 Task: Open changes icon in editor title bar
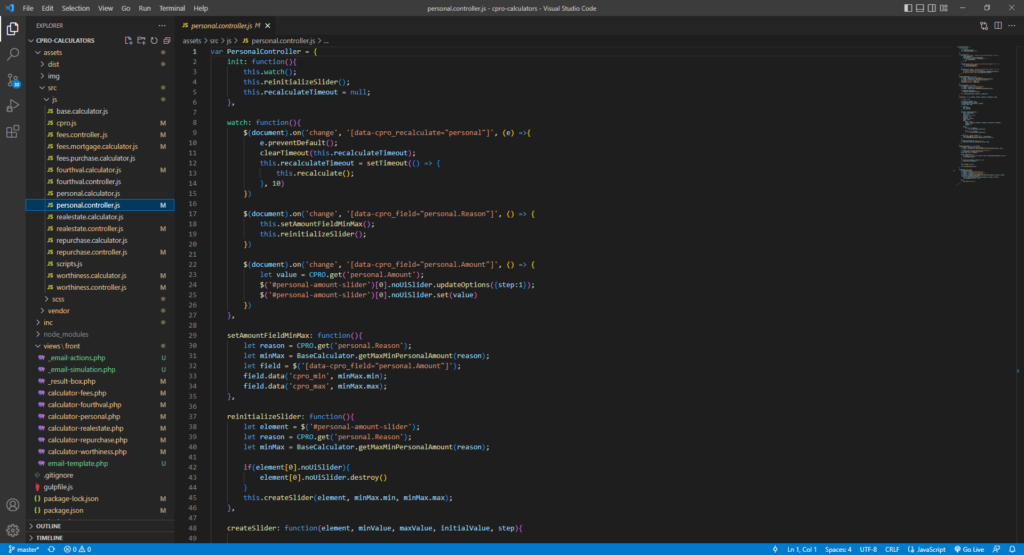(x=984, y=25)
